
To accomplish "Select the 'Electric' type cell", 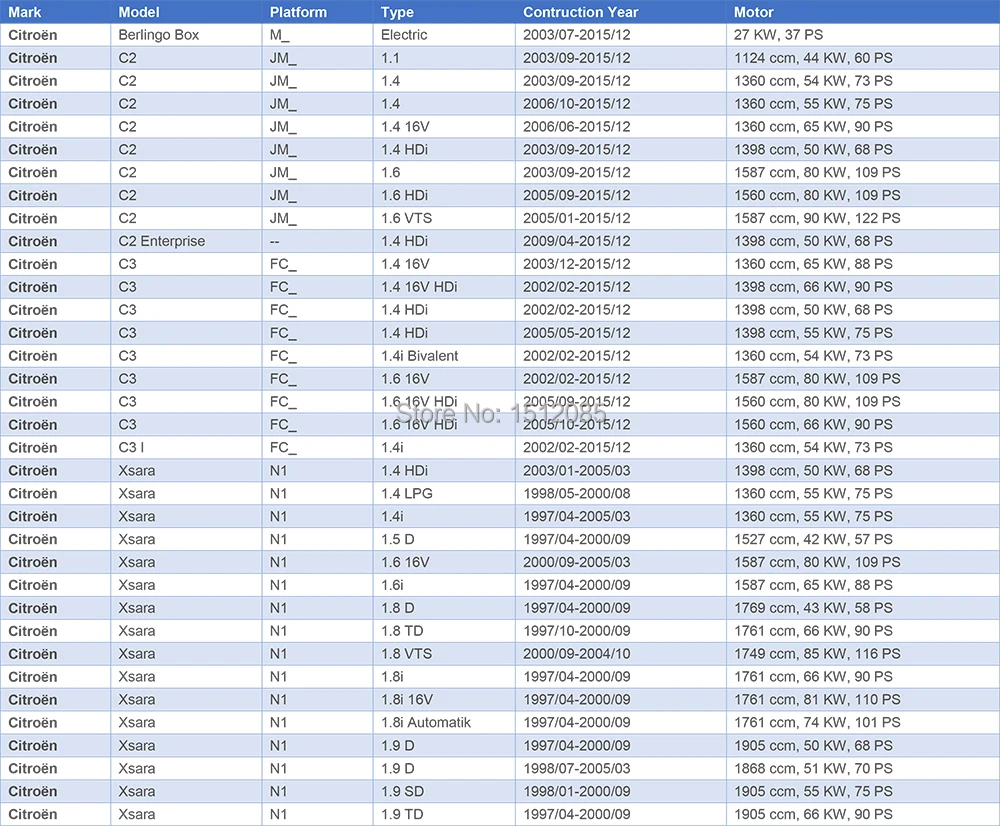I will (444, 35).
